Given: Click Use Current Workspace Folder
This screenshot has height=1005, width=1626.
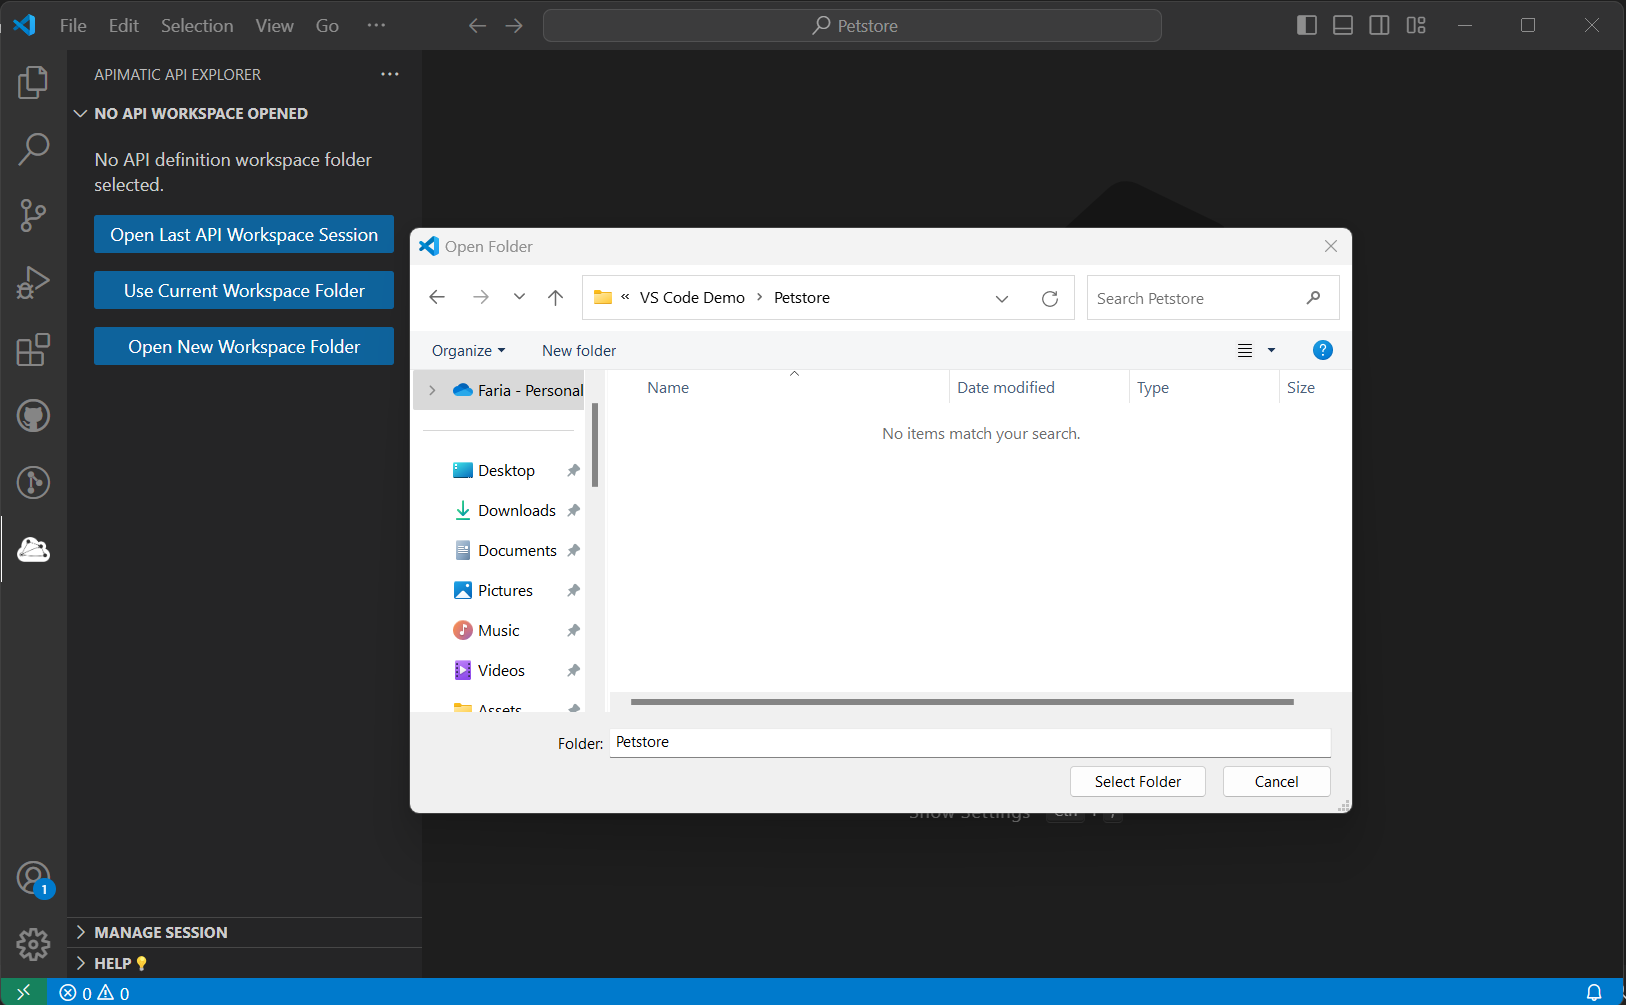Looking at the screenshot, I should 244,290.
